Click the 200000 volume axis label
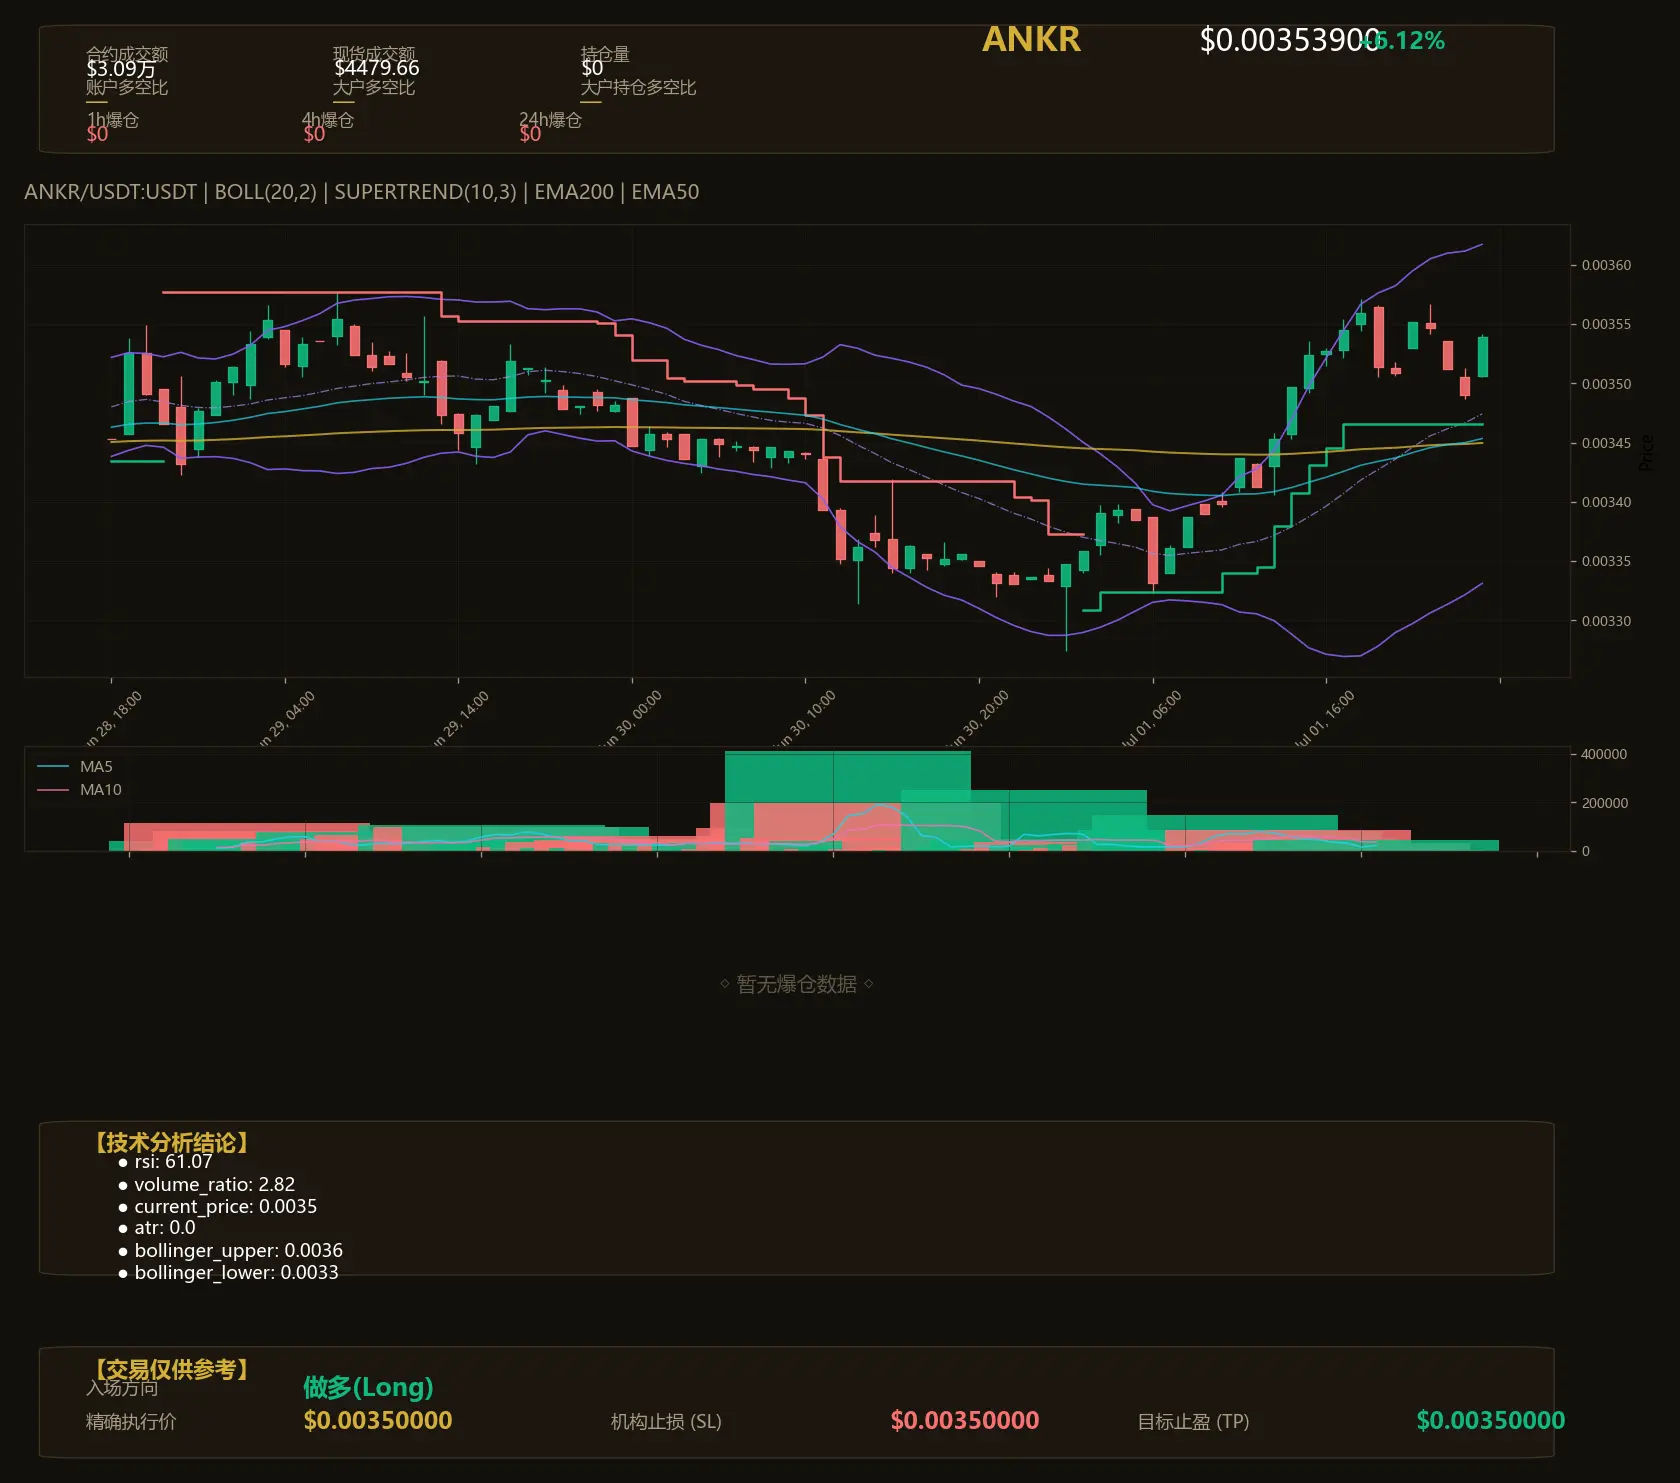 click(x=1604, y=803)
